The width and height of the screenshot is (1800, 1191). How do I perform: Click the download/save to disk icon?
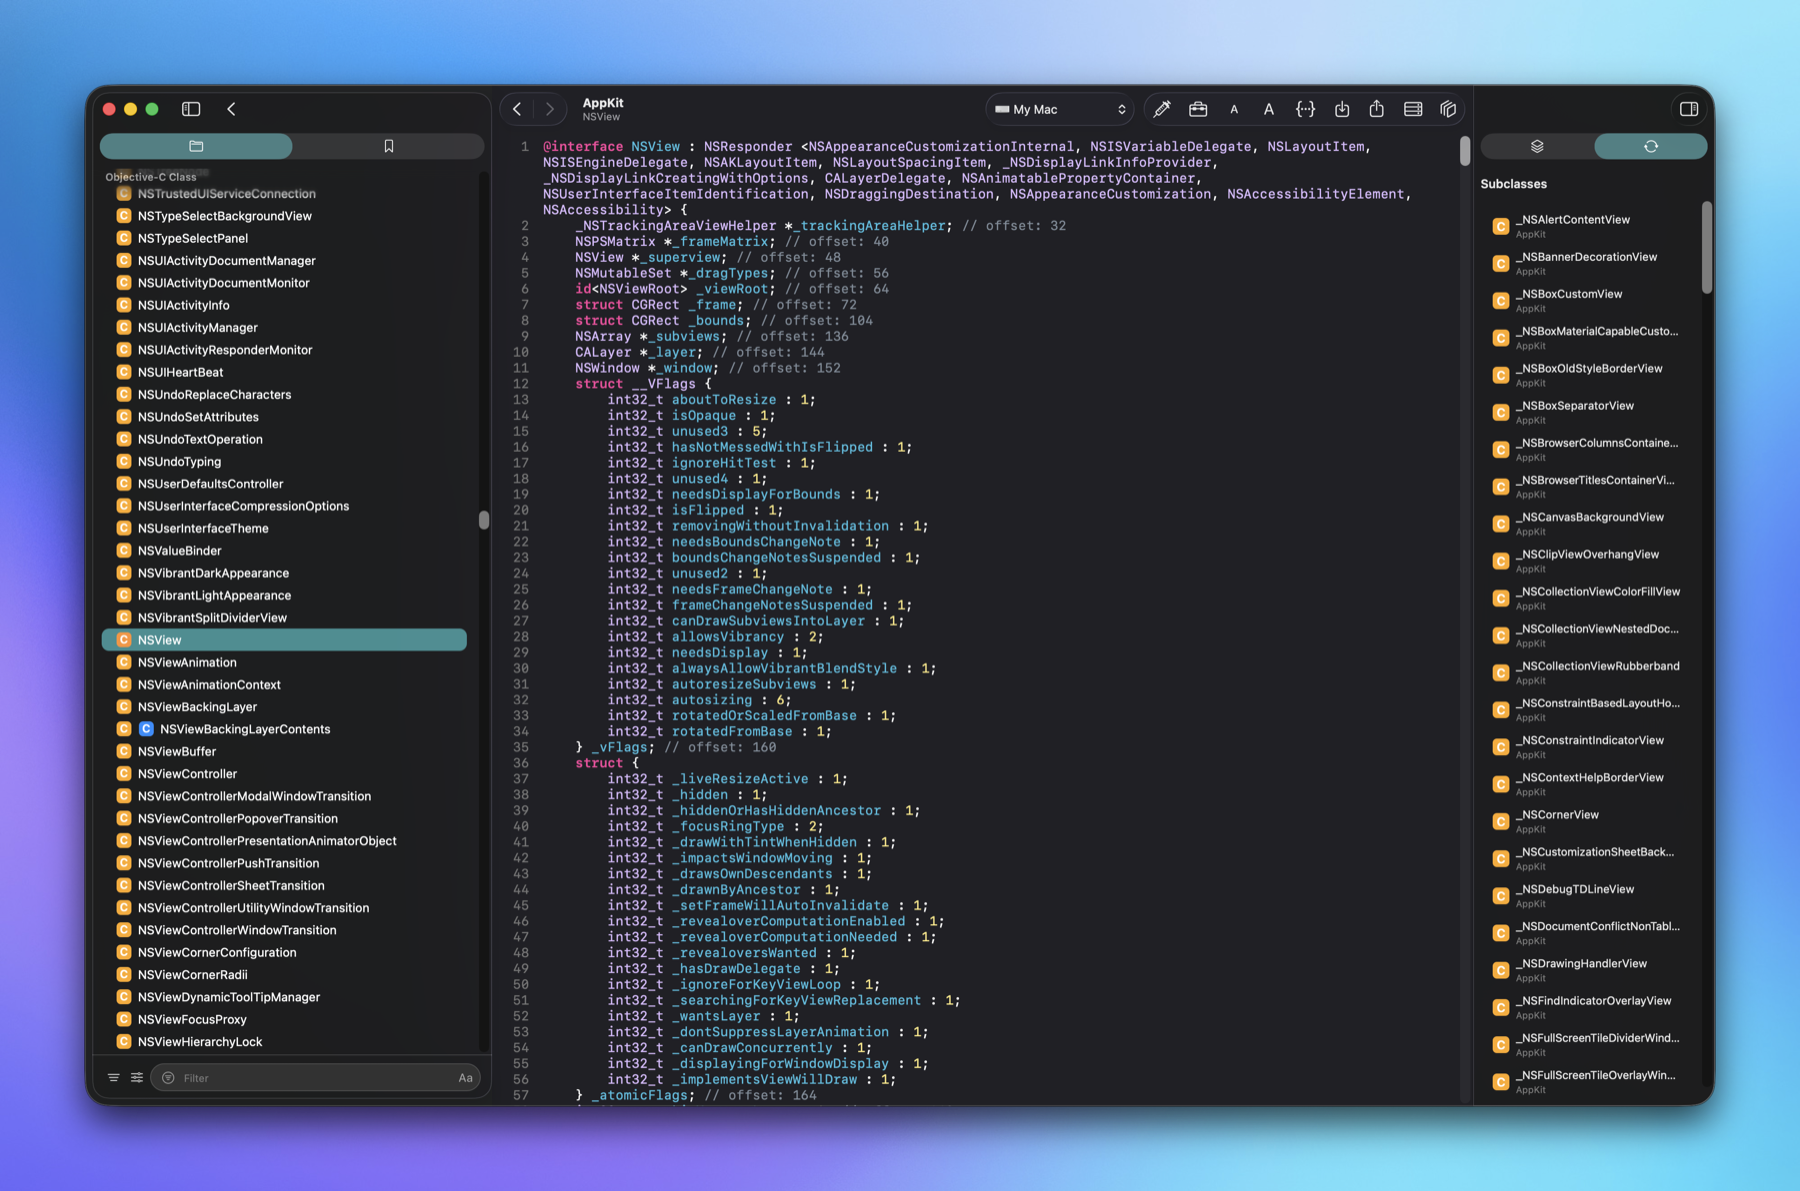[1342, 109]
